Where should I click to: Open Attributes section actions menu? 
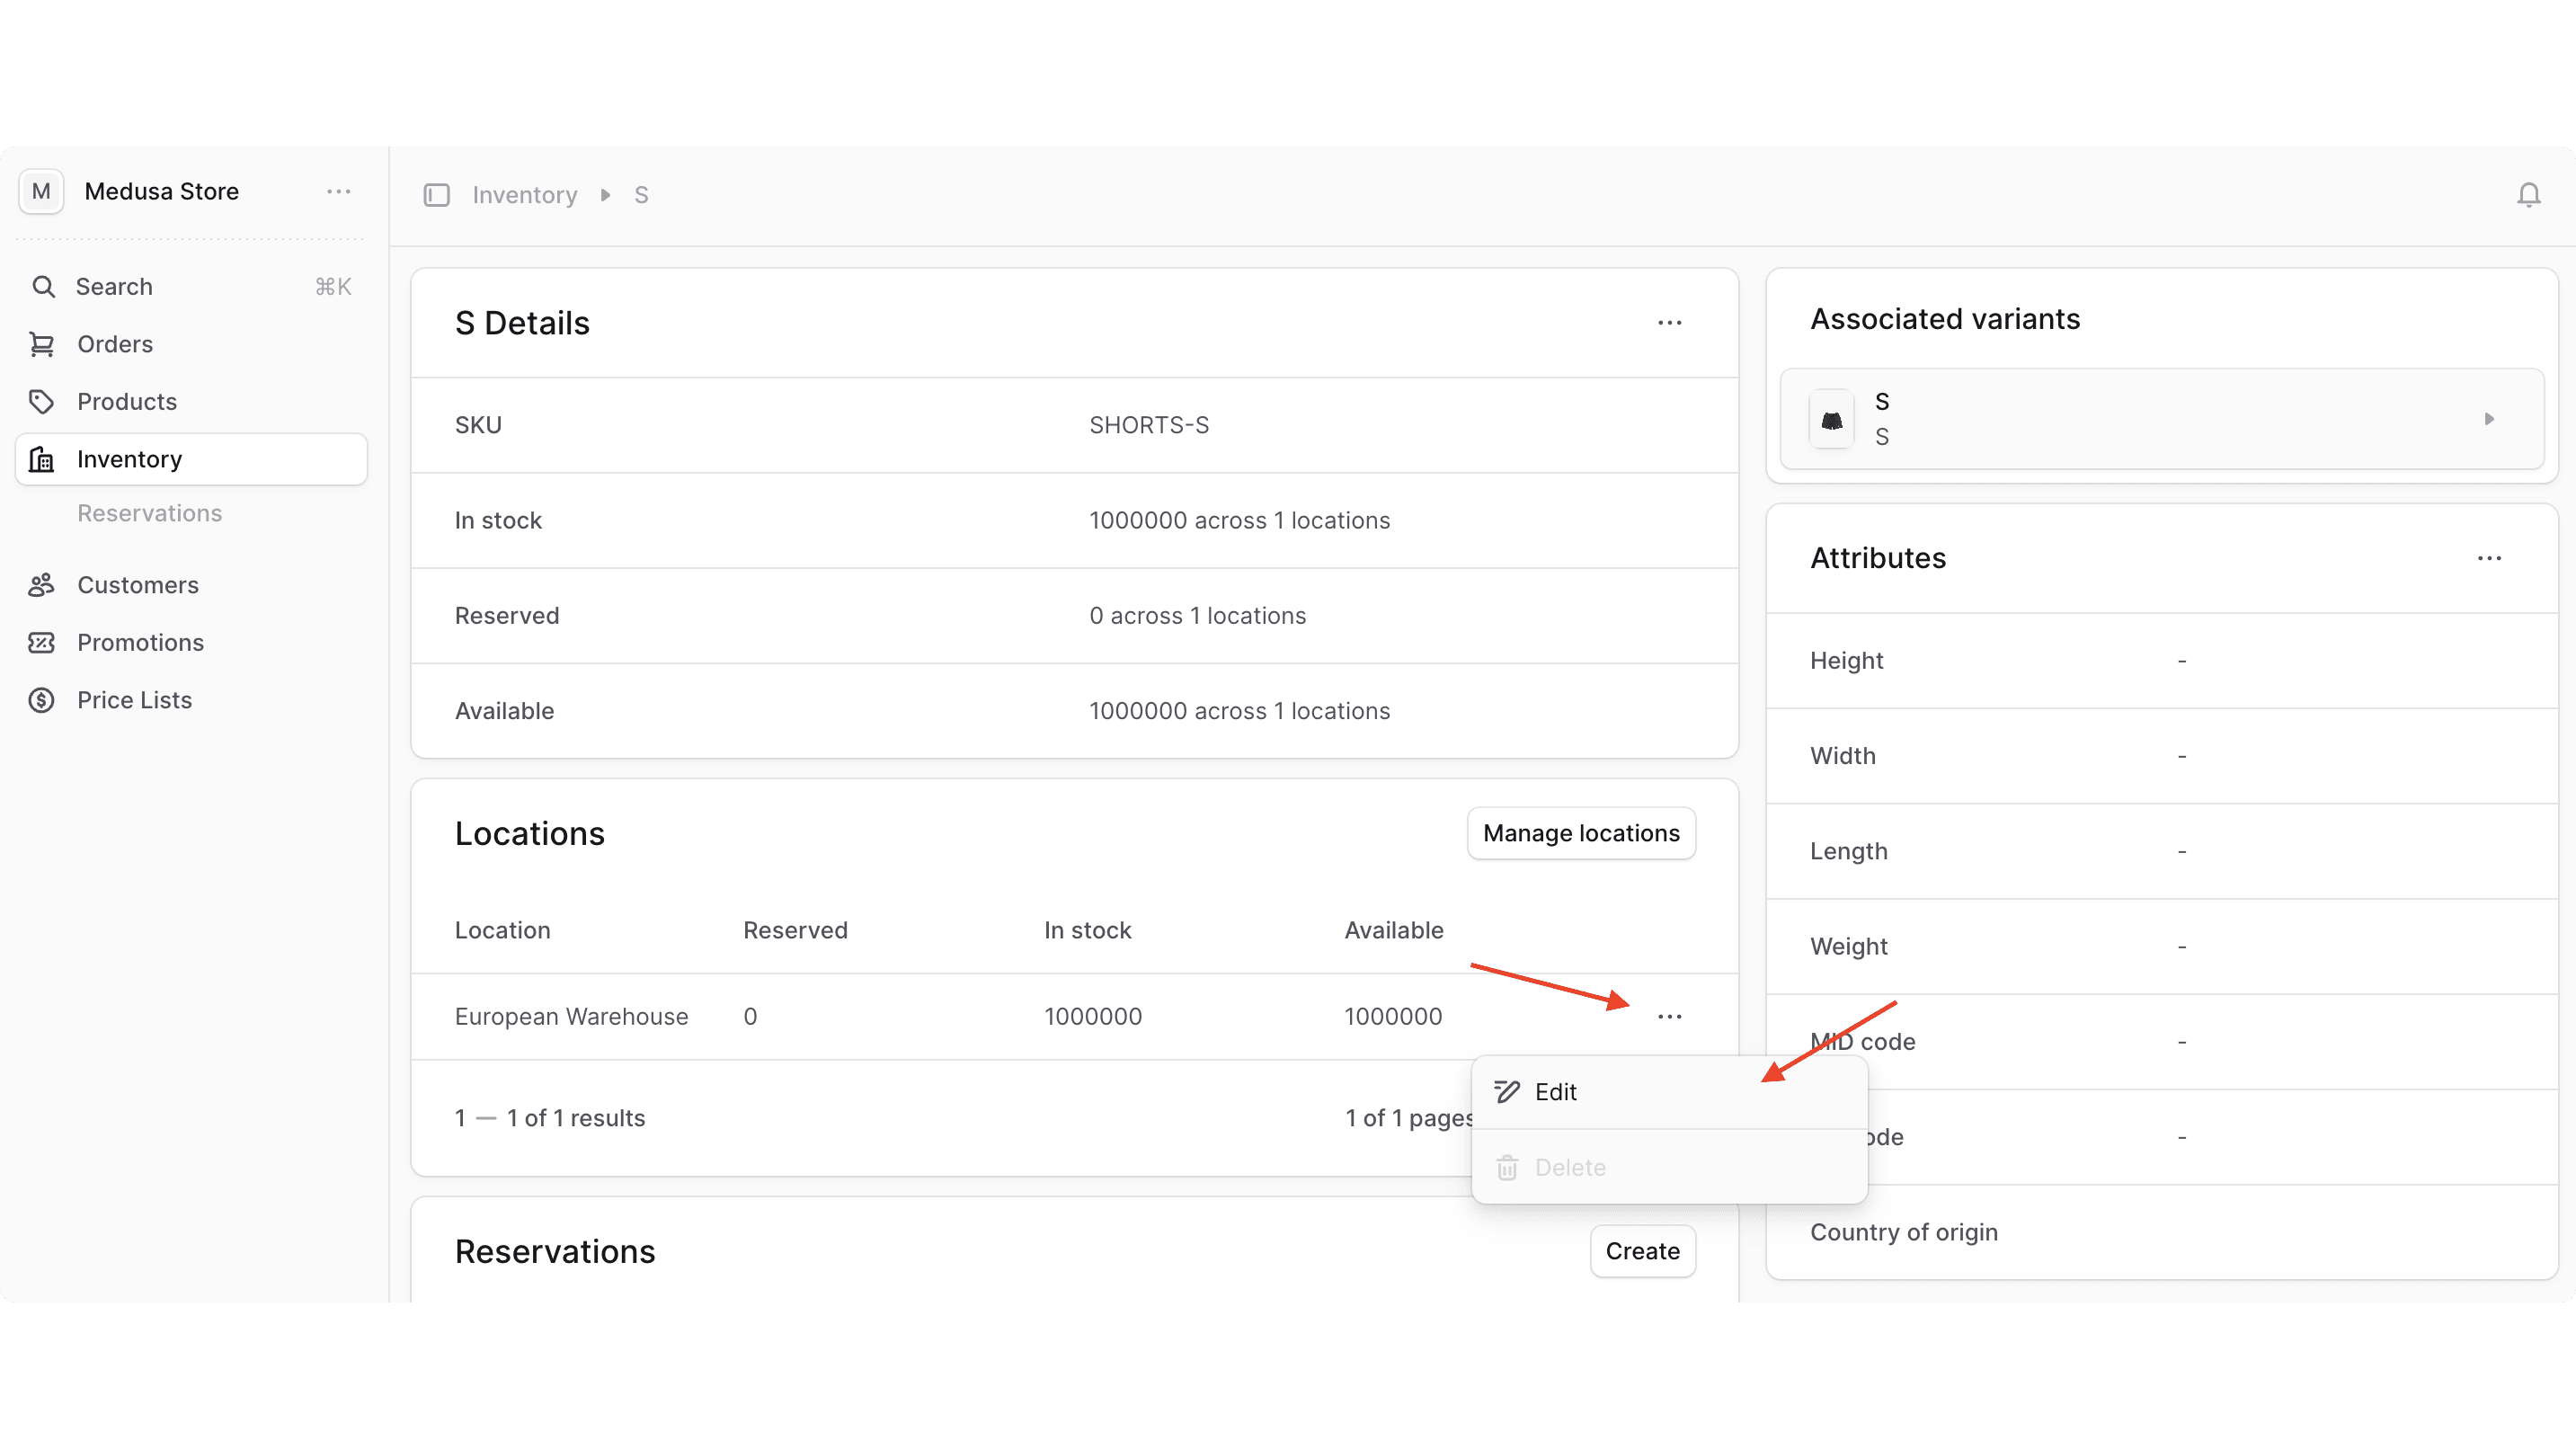click(2489, 558)
